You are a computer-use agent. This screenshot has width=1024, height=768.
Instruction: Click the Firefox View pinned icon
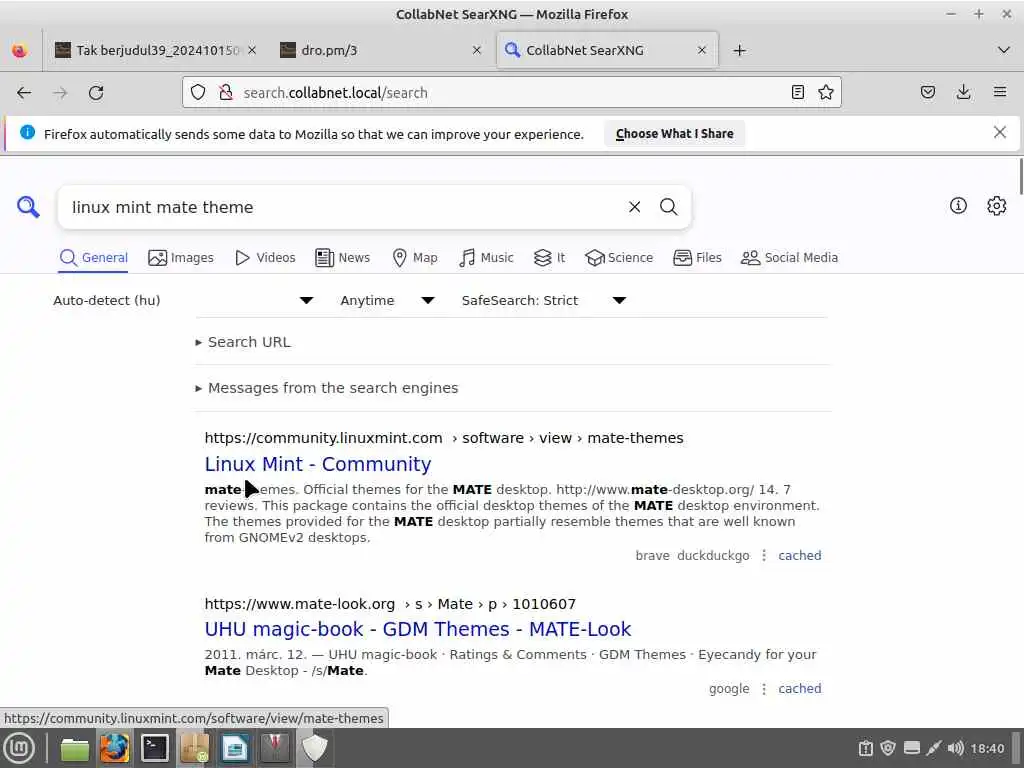pos(20,50)
